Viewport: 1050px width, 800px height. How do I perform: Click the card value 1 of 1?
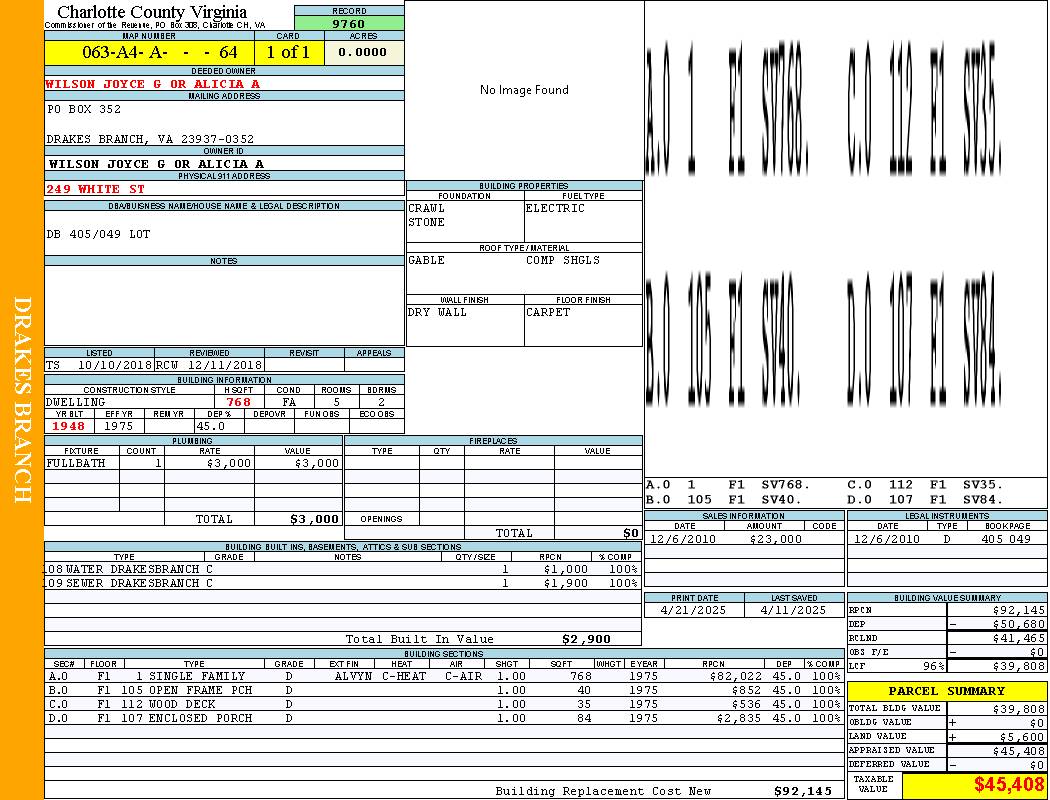tap(289, 52)
